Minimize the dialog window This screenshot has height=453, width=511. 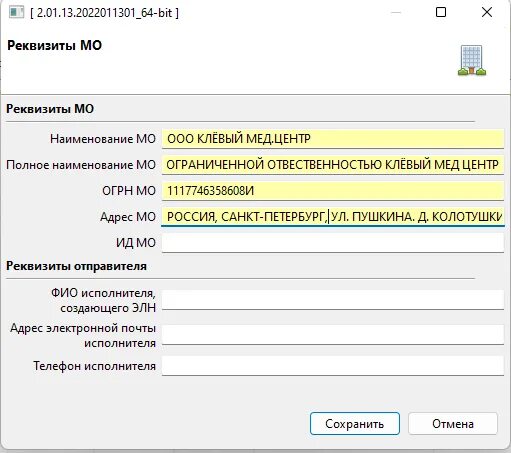pos(396,13)
